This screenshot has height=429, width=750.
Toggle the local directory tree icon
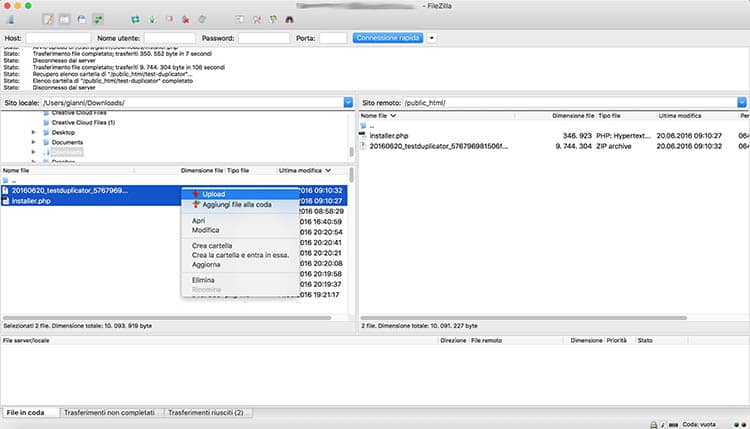pos(65,20)
